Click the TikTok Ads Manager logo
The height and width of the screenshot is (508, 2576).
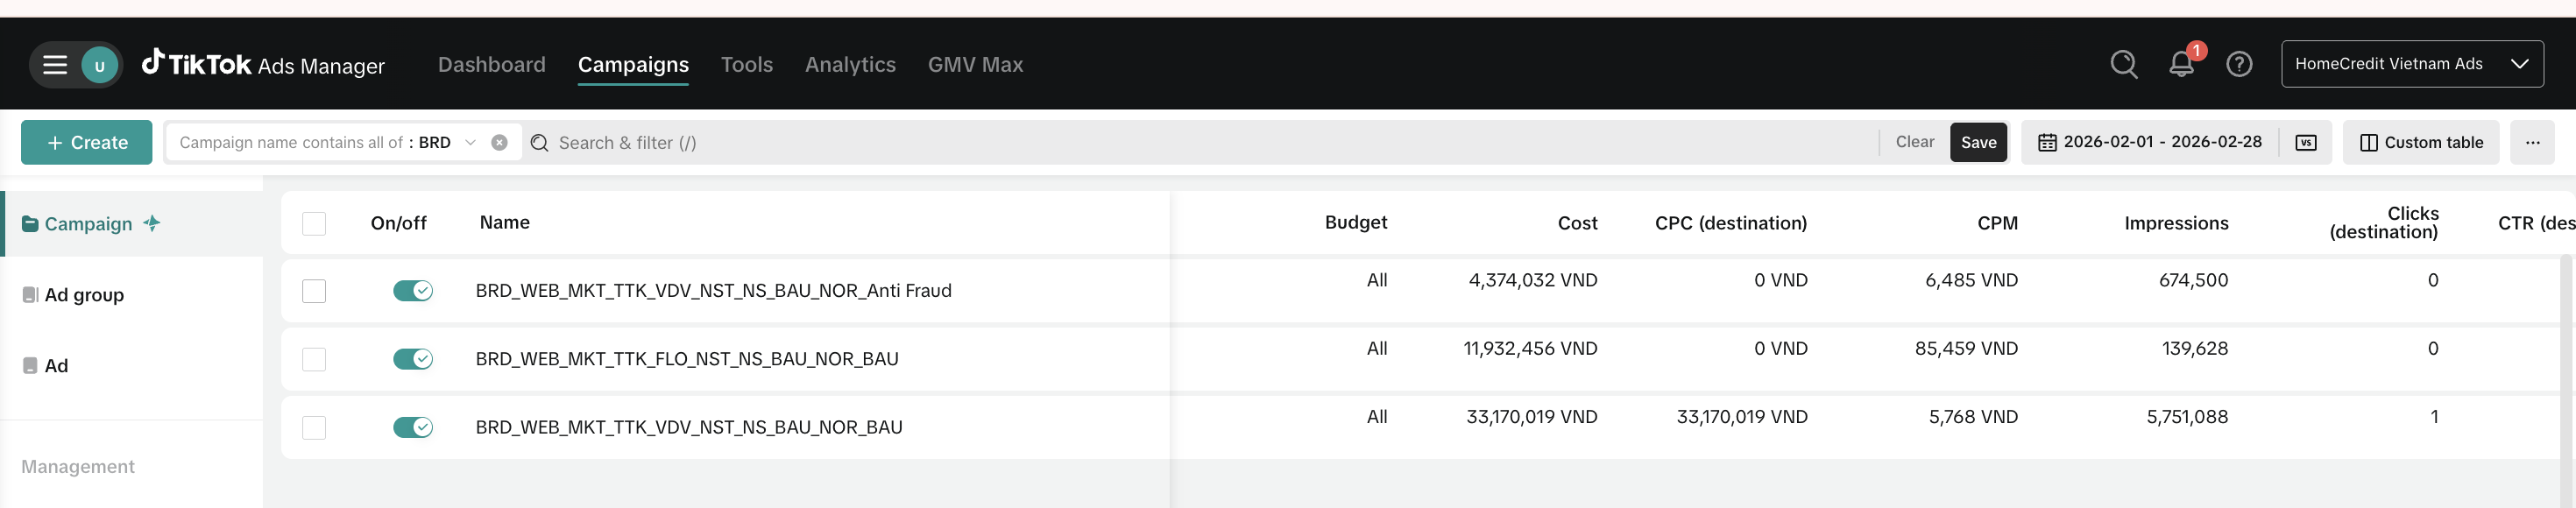tap(263, 64)
